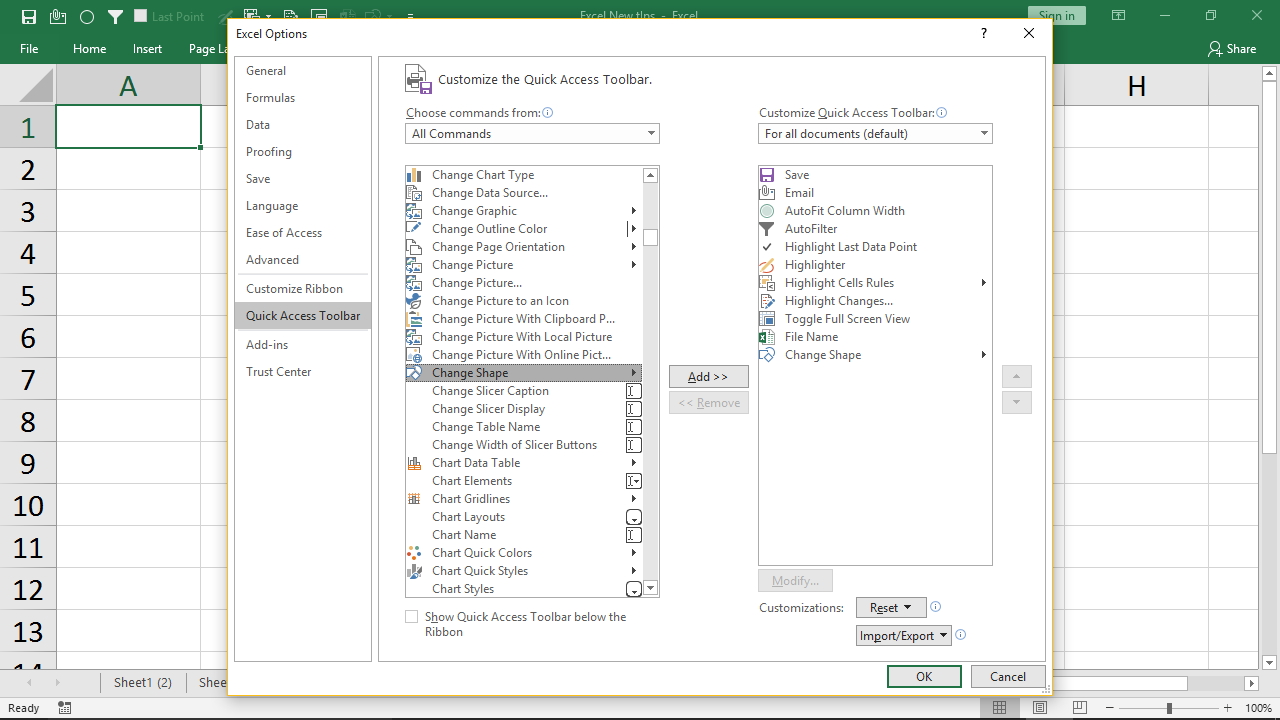Click the AutoFilter funnel in Excel's title bar
1280x720 pixels.
pyautogui.click(x=116, y=16)
